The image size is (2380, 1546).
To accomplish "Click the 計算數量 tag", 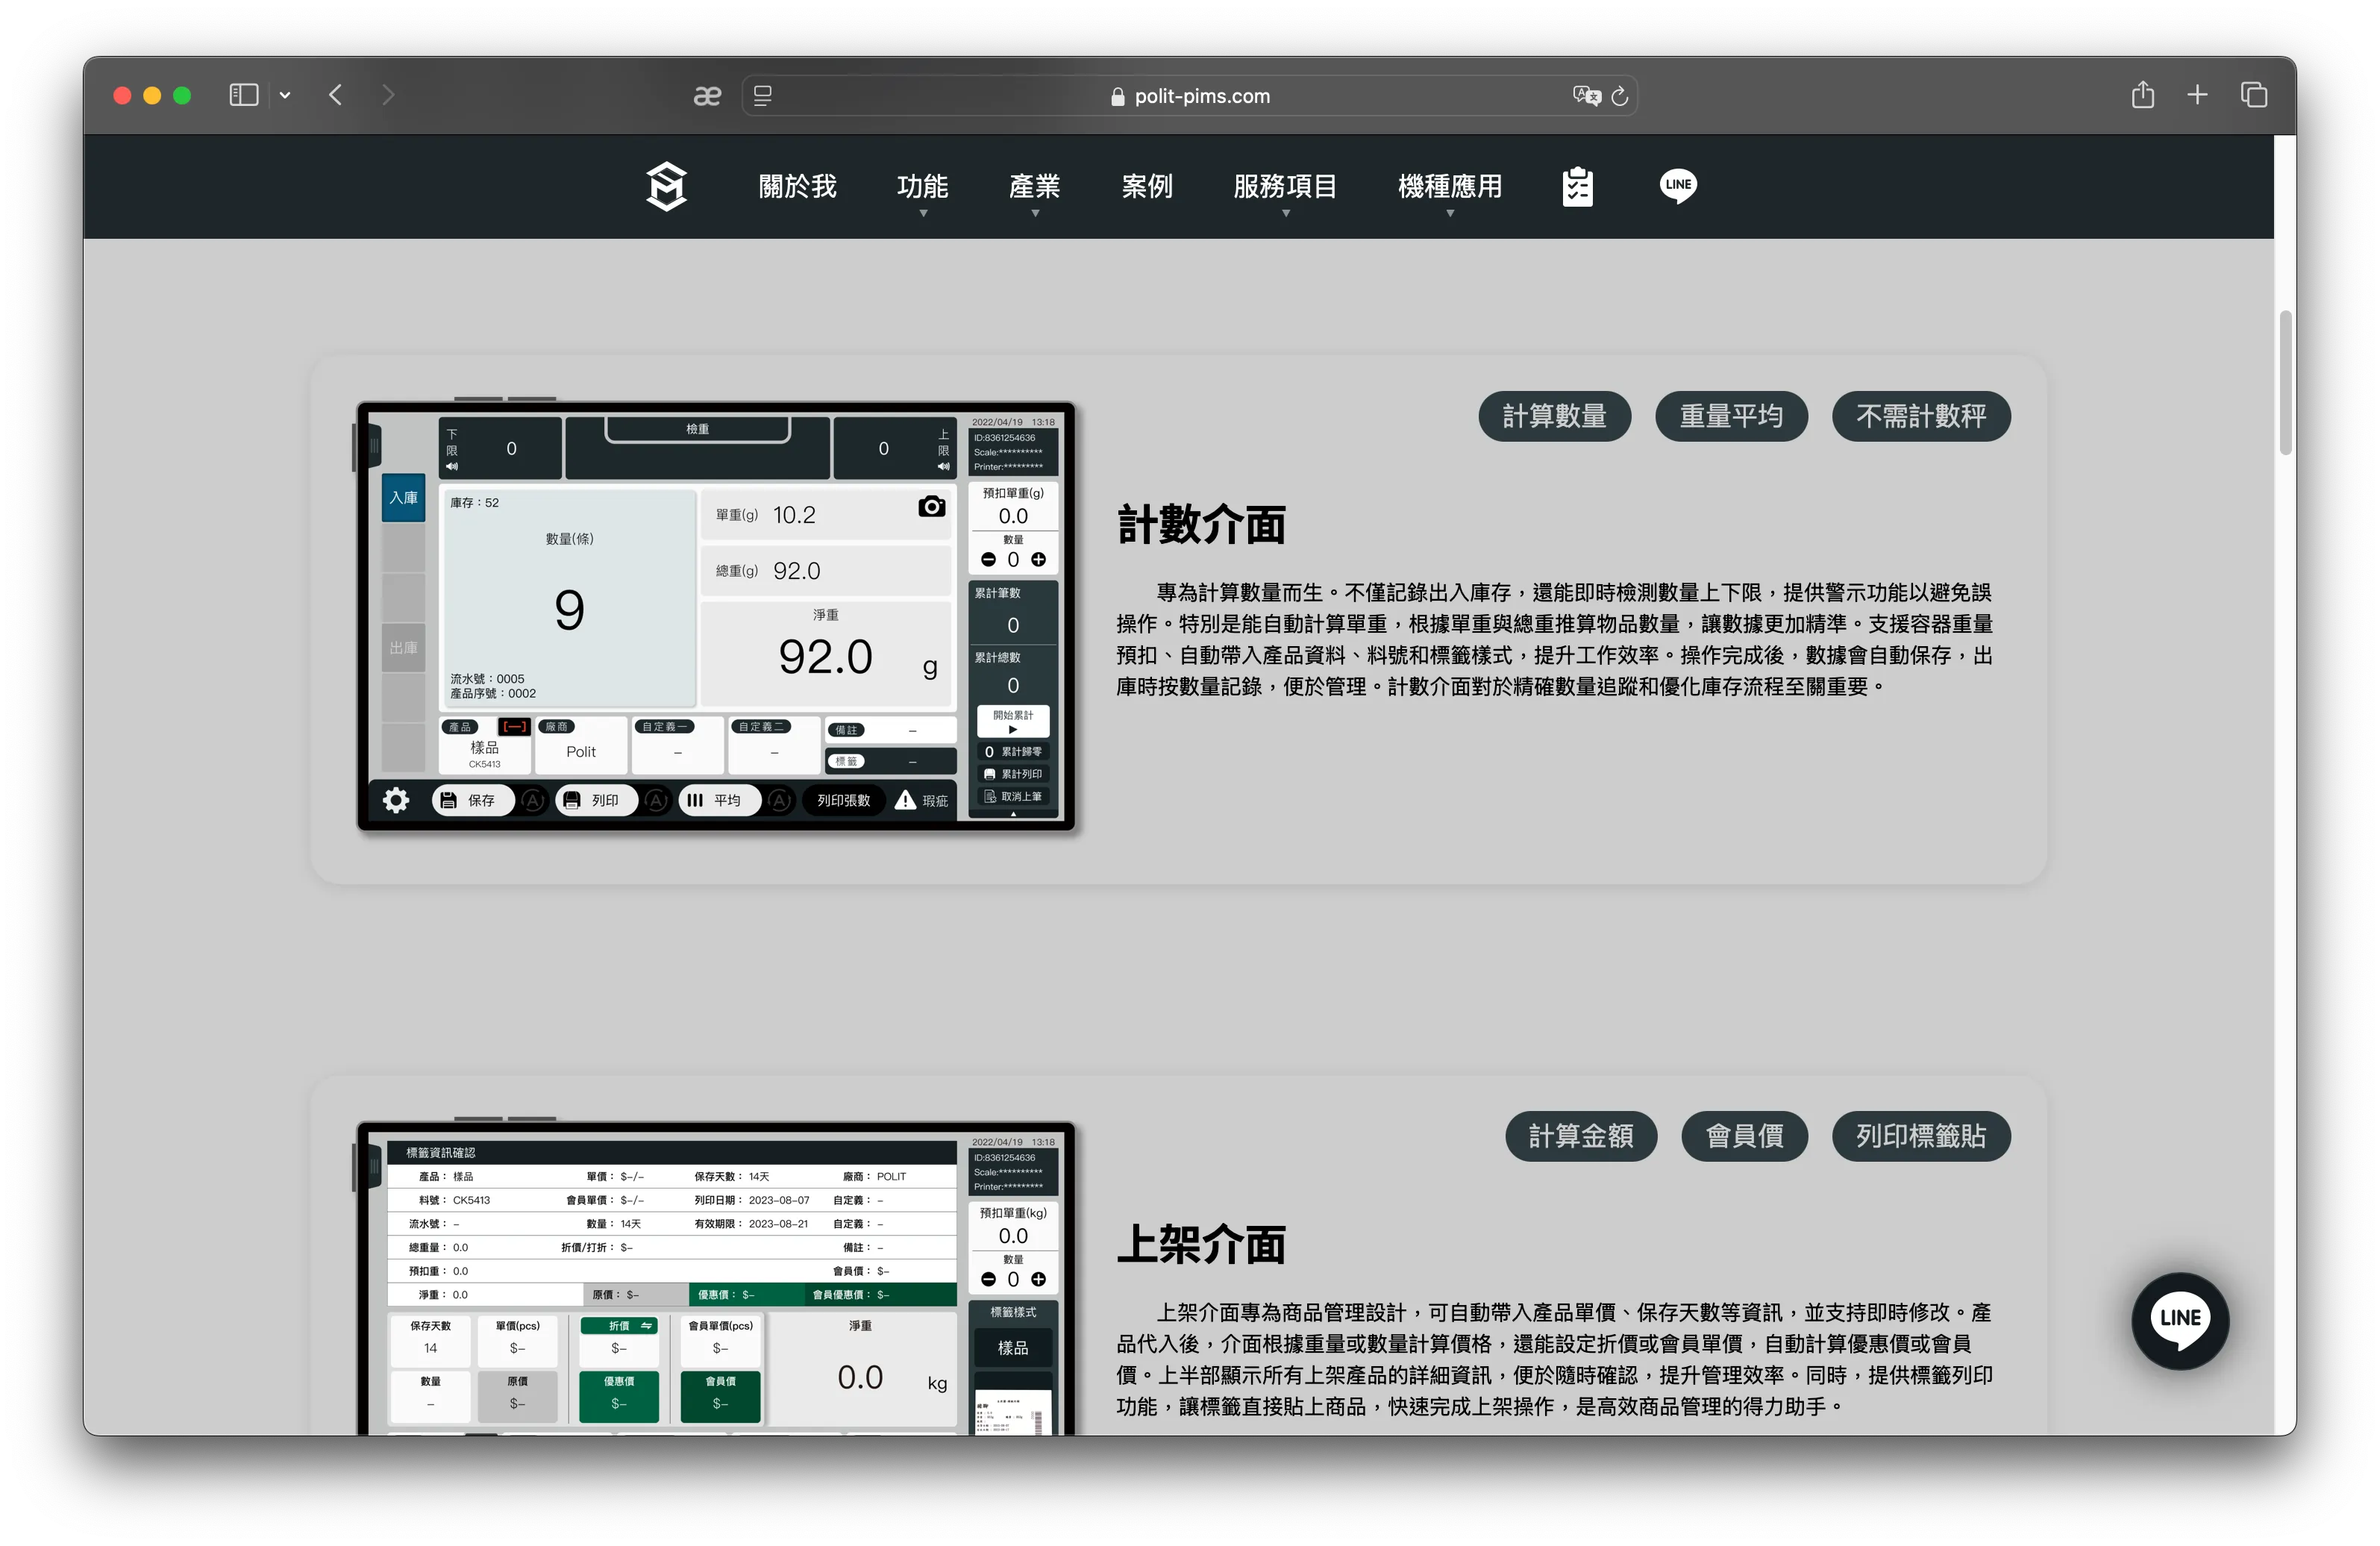I will 1554,416.
